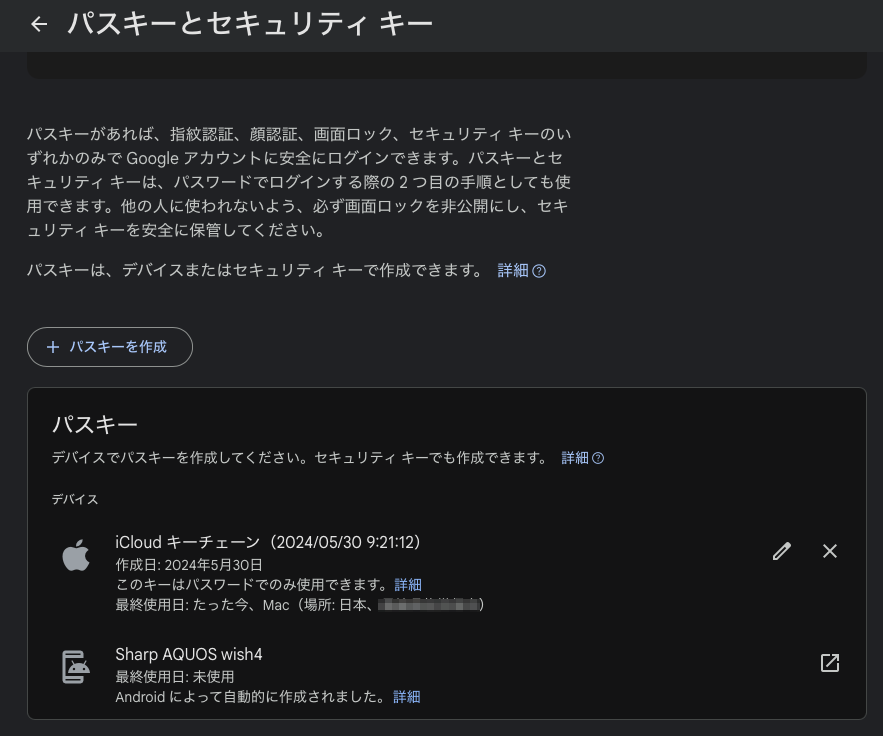Edit the iCloud キーチェーン passkey name

782,551
